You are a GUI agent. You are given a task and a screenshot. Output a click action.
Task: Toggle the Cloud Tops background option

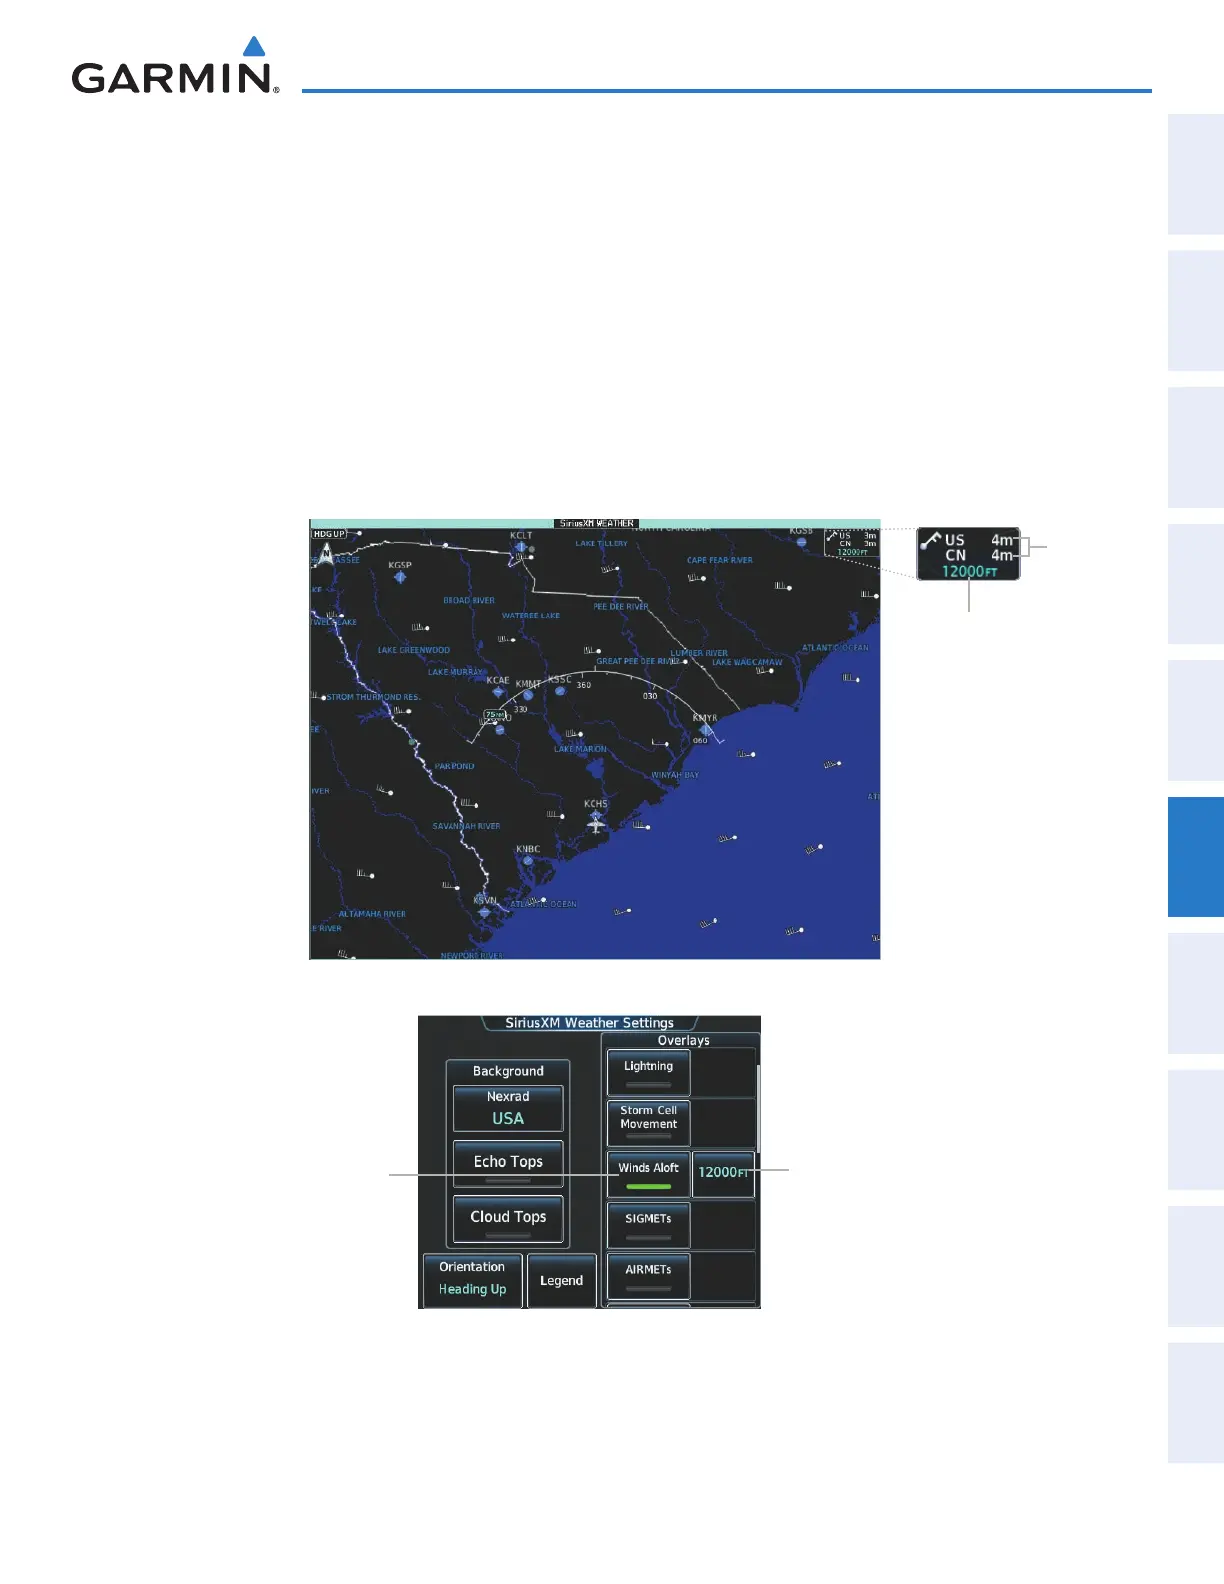point(508,1219)
